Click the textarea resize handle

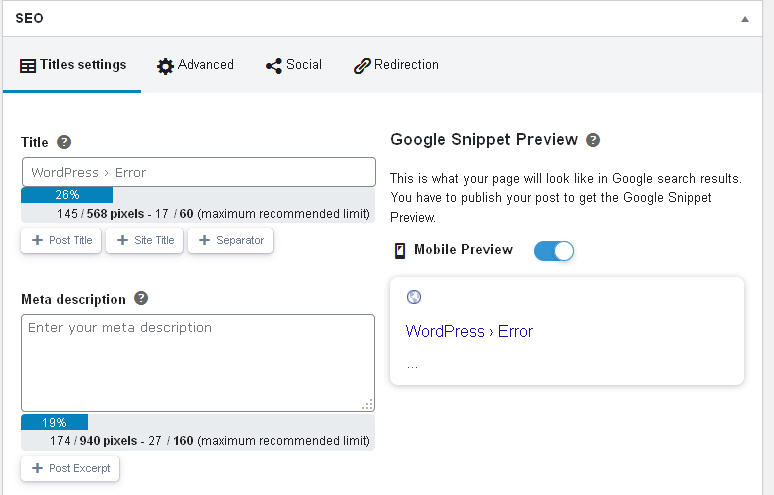367,405
